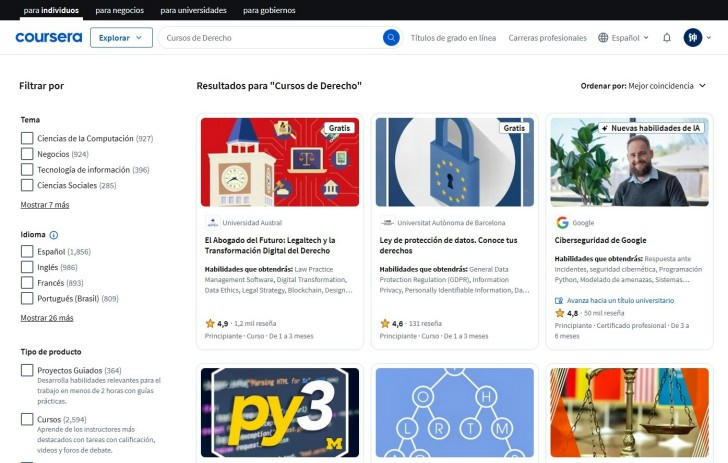Viewport: 728px width, 463px height.
Task: Expand Mostrar 26 más languages
Action: (47, 318)
